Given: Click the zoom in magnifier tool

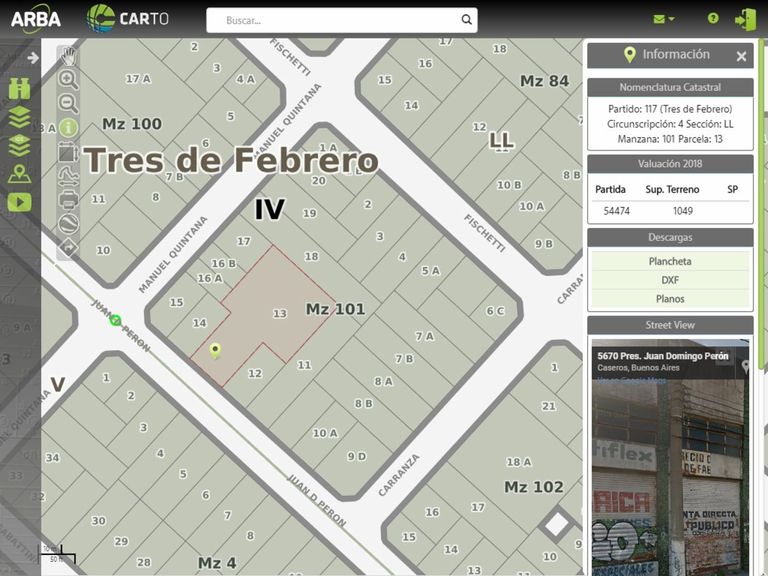Looking at the screenshot, I should coord(69,79).
